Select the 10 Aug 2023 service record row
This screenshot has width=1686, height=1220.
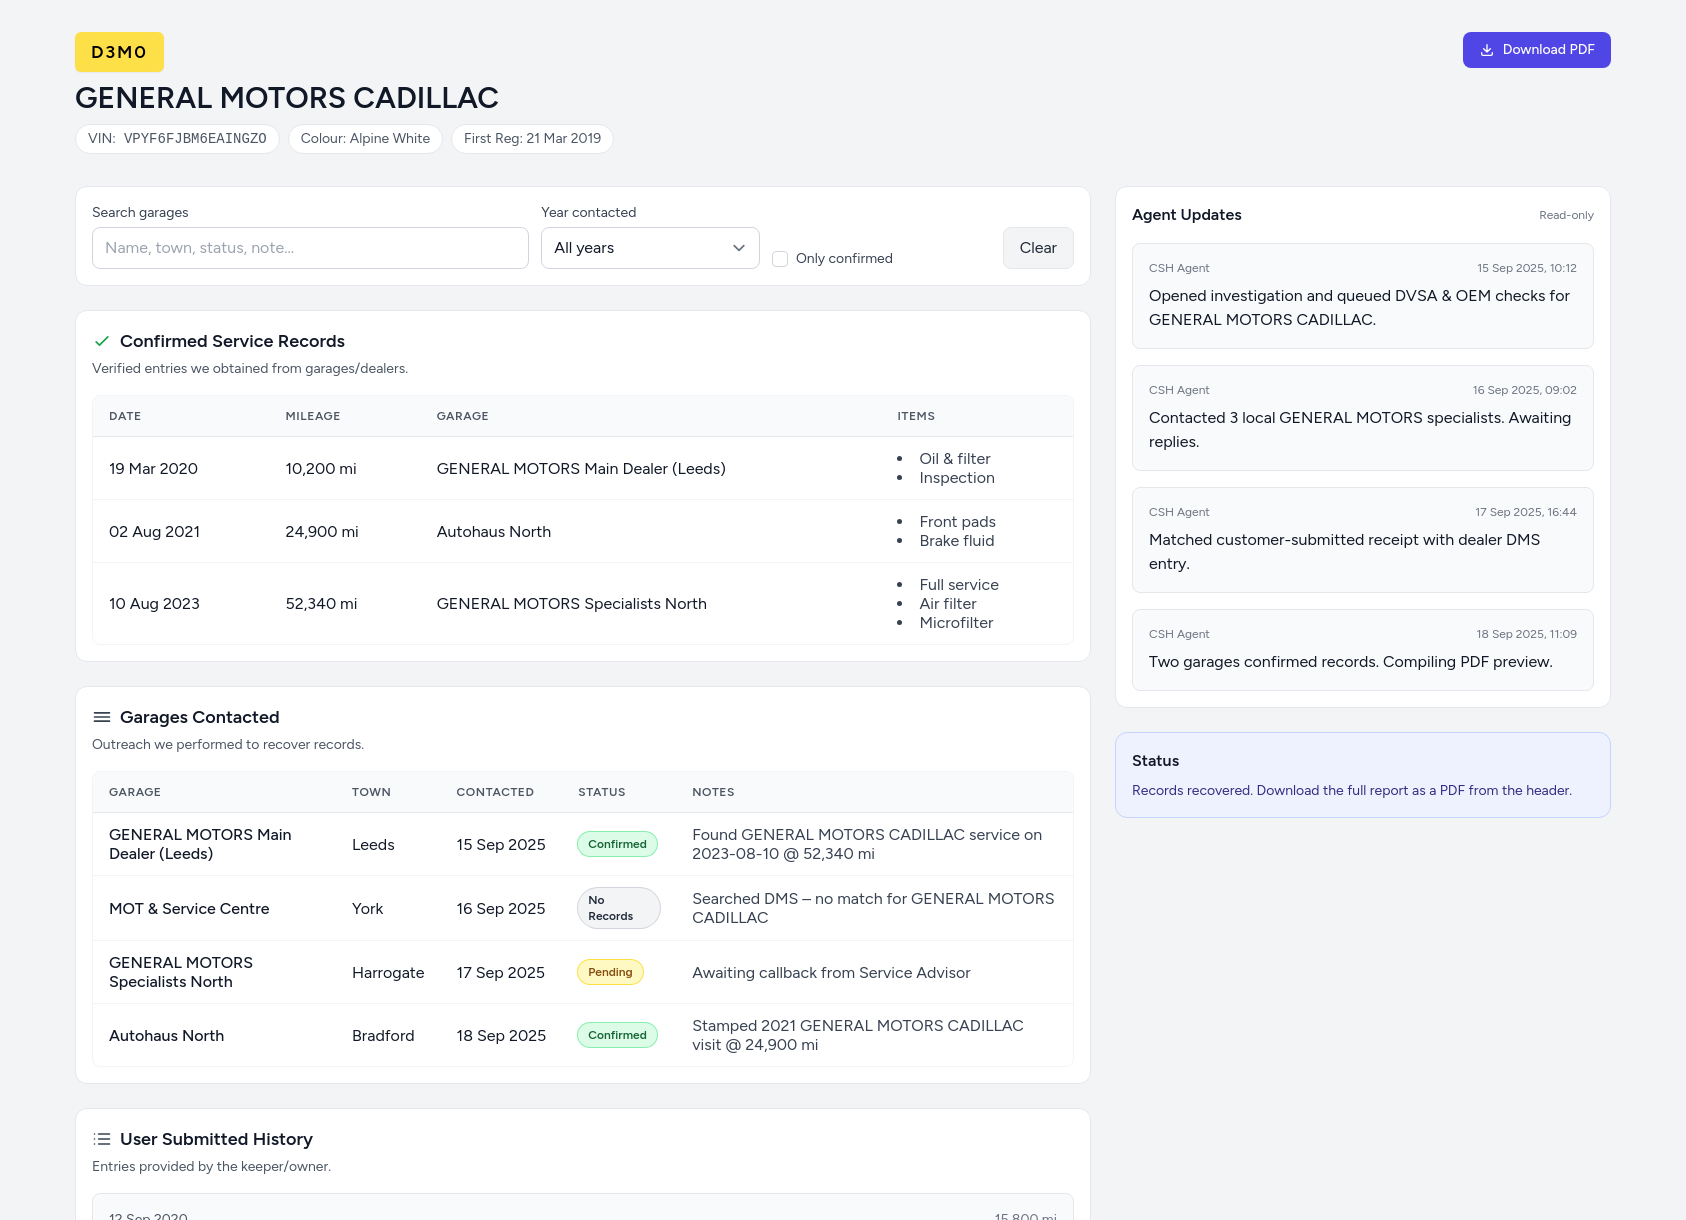click(582, 604)
